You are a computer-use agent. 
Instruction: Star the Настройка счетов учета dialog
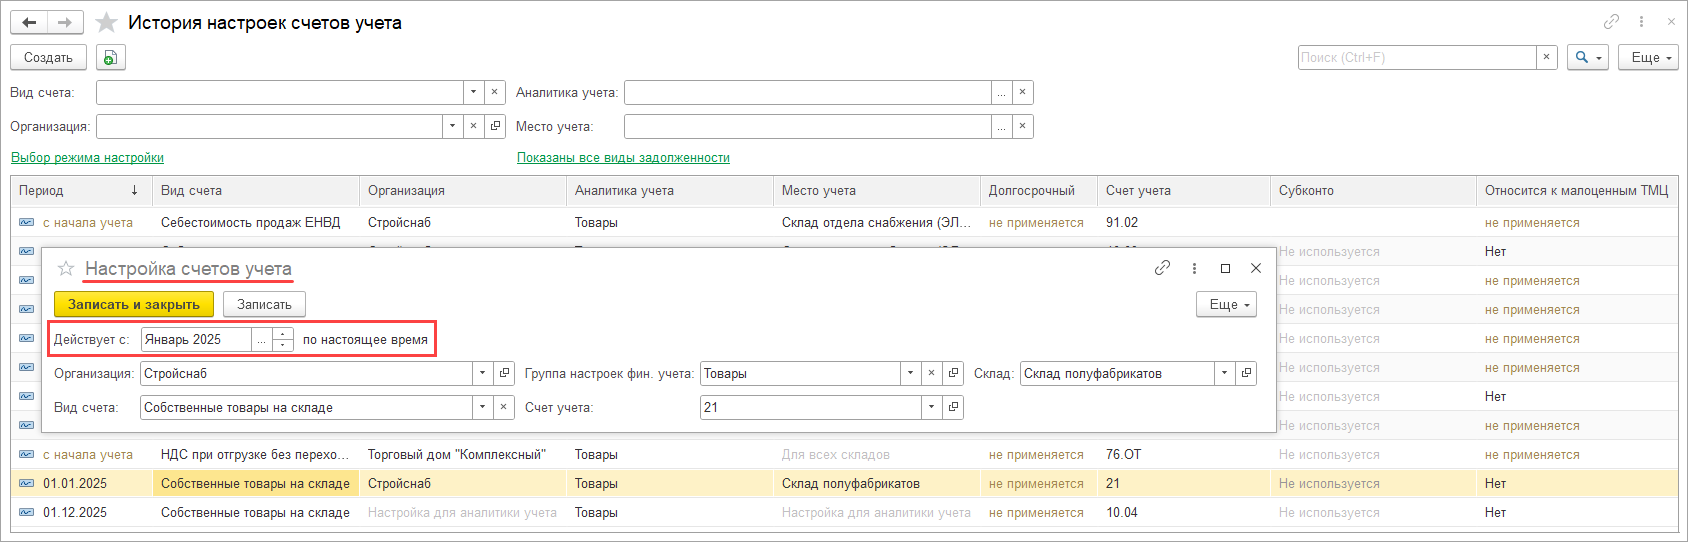point(66,268)
